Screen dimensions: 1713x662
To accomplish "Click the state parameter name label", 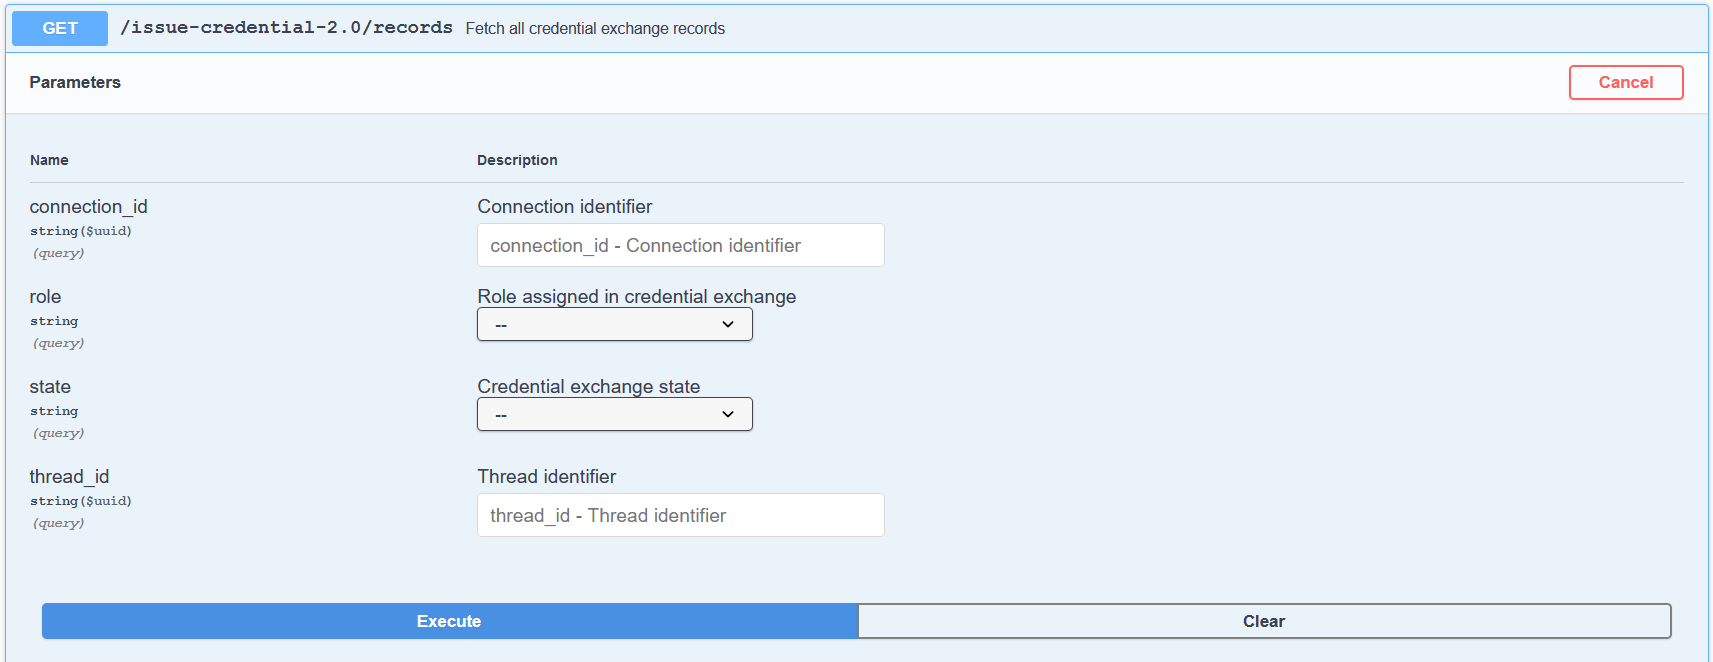I will tap(50, 387).
